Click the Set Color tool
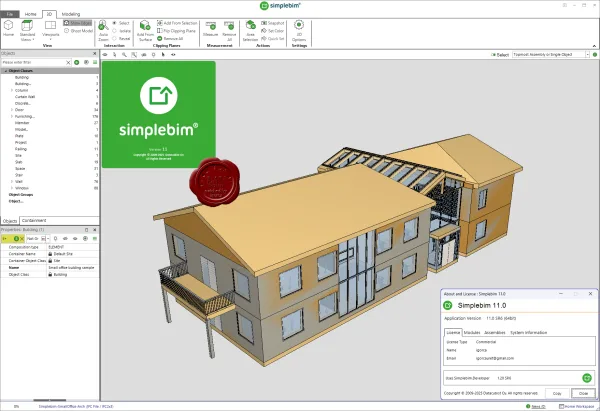The height and width of the screenshot is (411, 600). [x=273, y=31]
